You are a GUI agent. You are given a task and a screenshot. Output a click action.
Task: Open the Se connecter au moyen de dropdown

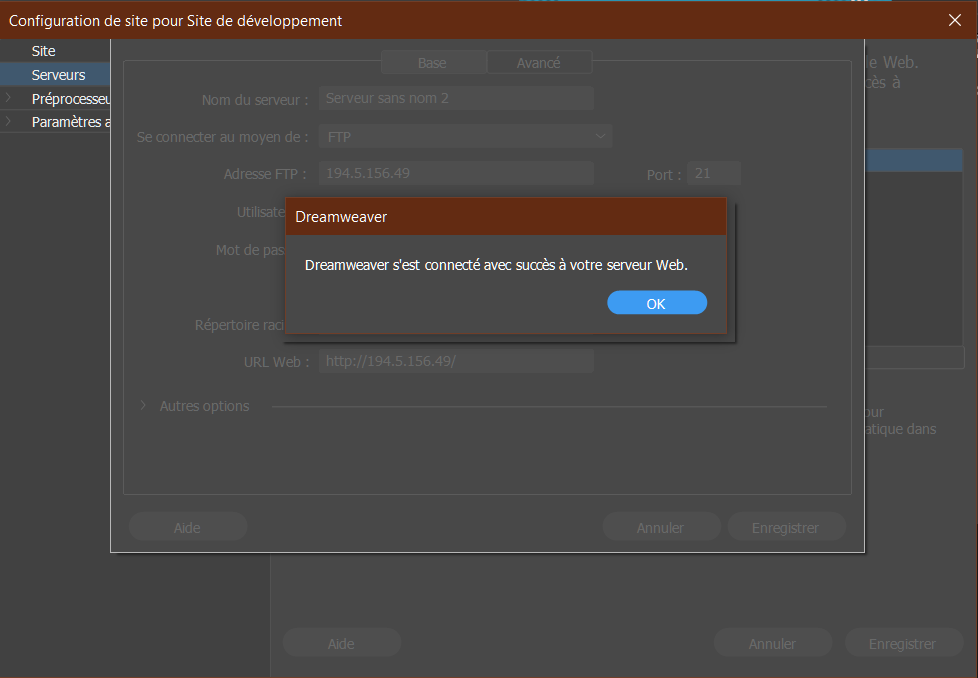[x=465, y=136]
